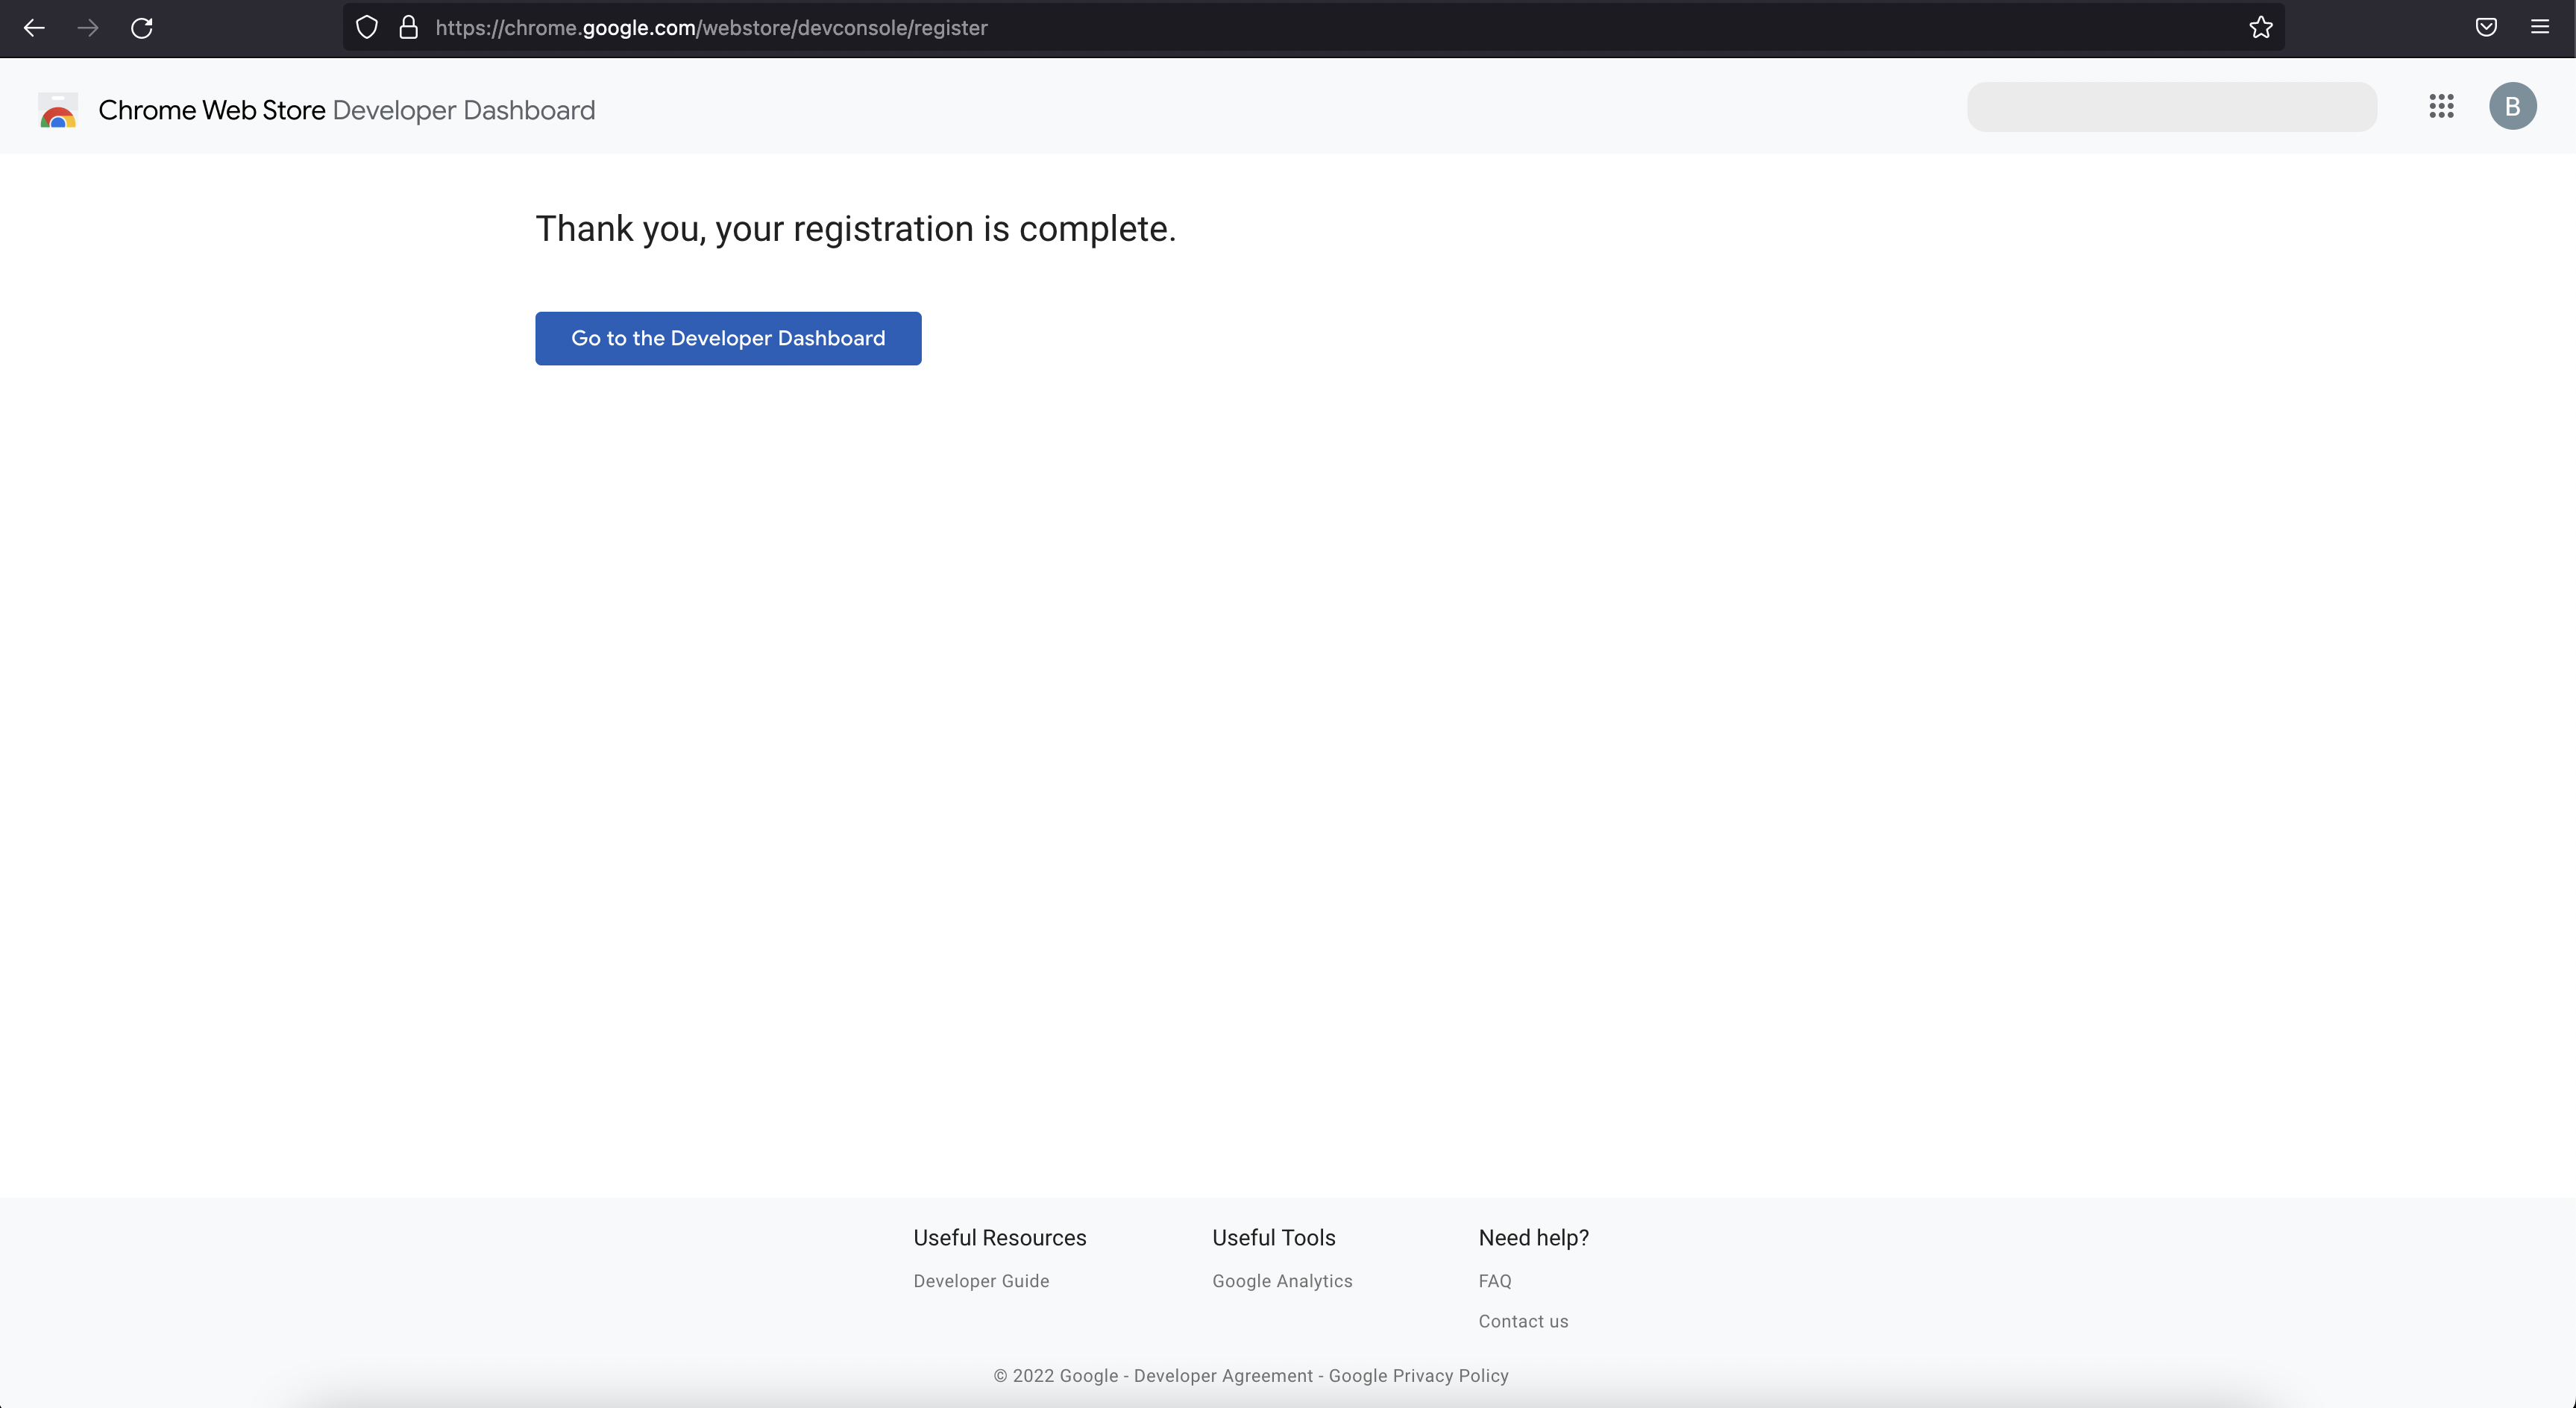This screenshot has width=2576, height=1408.
Task: Open the FAQ page
Action: point(1495,1281)
